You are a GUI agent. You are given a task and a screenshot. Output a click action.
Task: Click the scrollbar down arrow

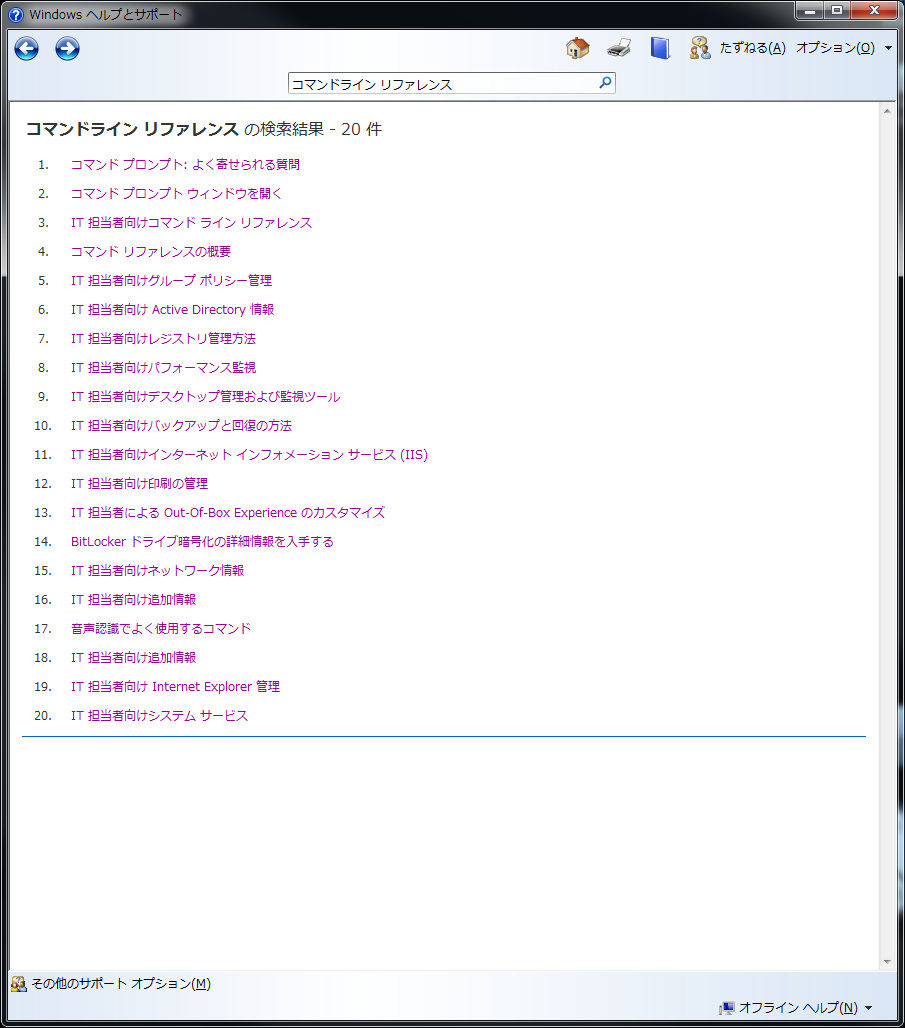point(887,962)
